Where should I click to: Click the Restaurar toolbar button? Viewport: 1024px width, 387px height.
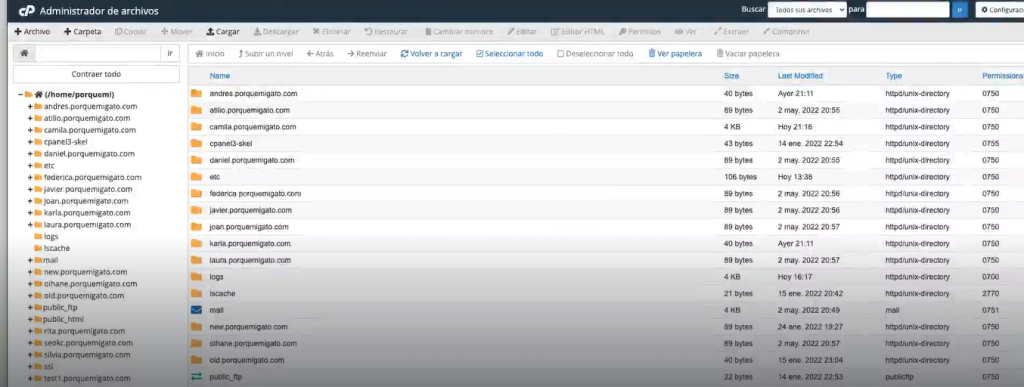pyautogui.click(x=386, y=31)
